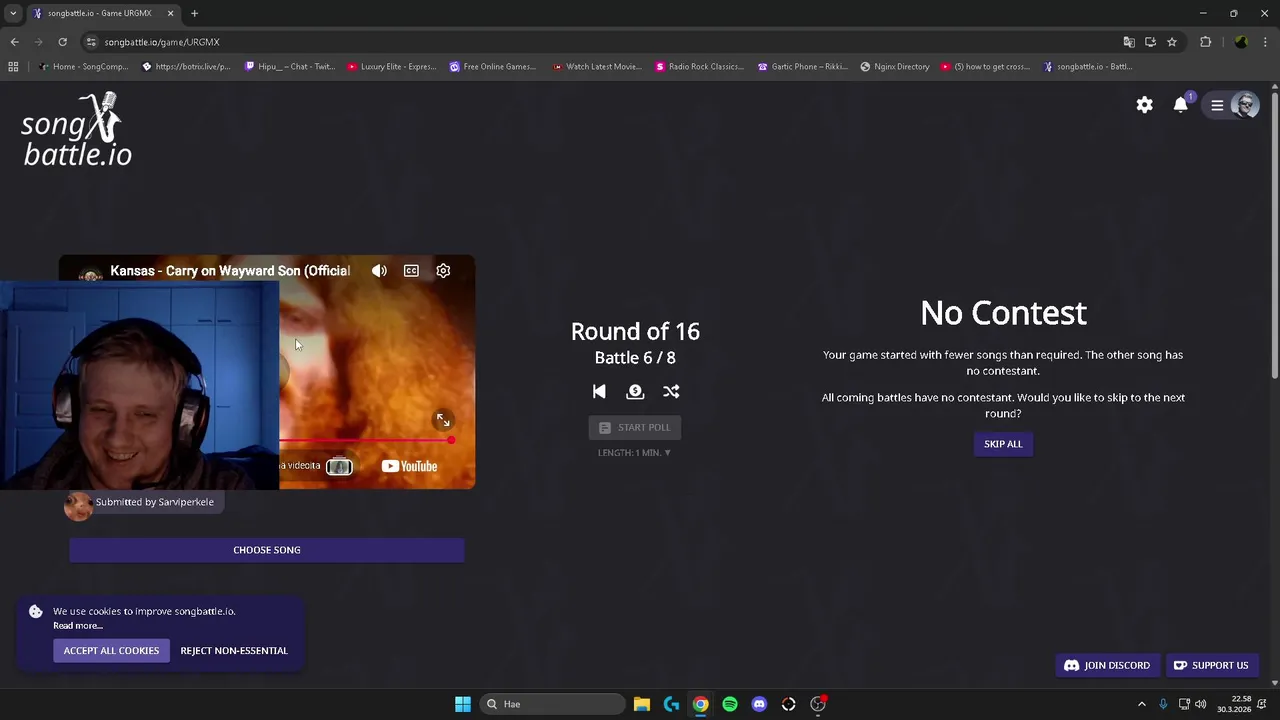Open Discord from taskbar
The image size is (1280, 720).
tap(759, 704)
